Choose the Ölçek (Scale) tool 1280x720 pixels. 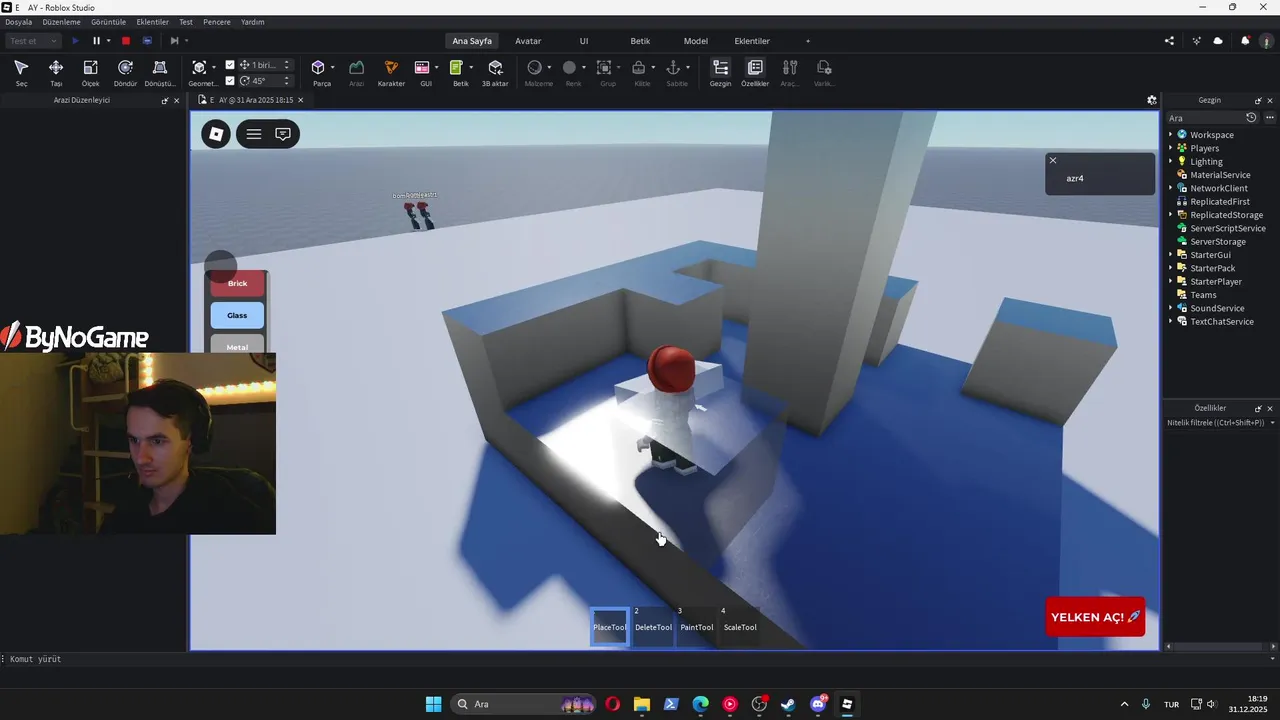90,72
